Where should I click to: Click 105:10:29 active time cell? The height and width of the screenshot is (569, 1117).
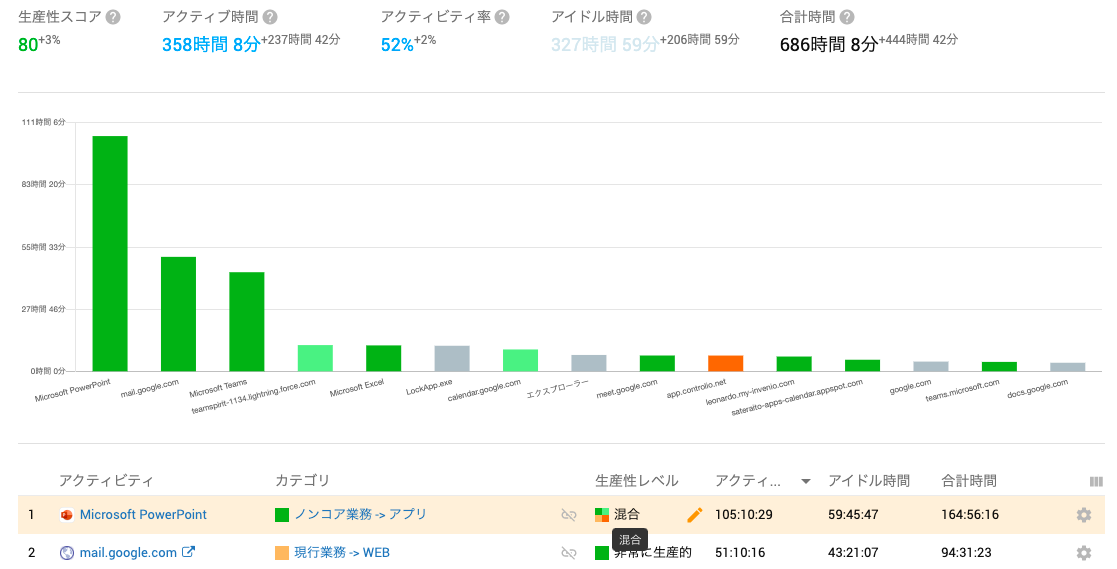click(x=744, y=515)
